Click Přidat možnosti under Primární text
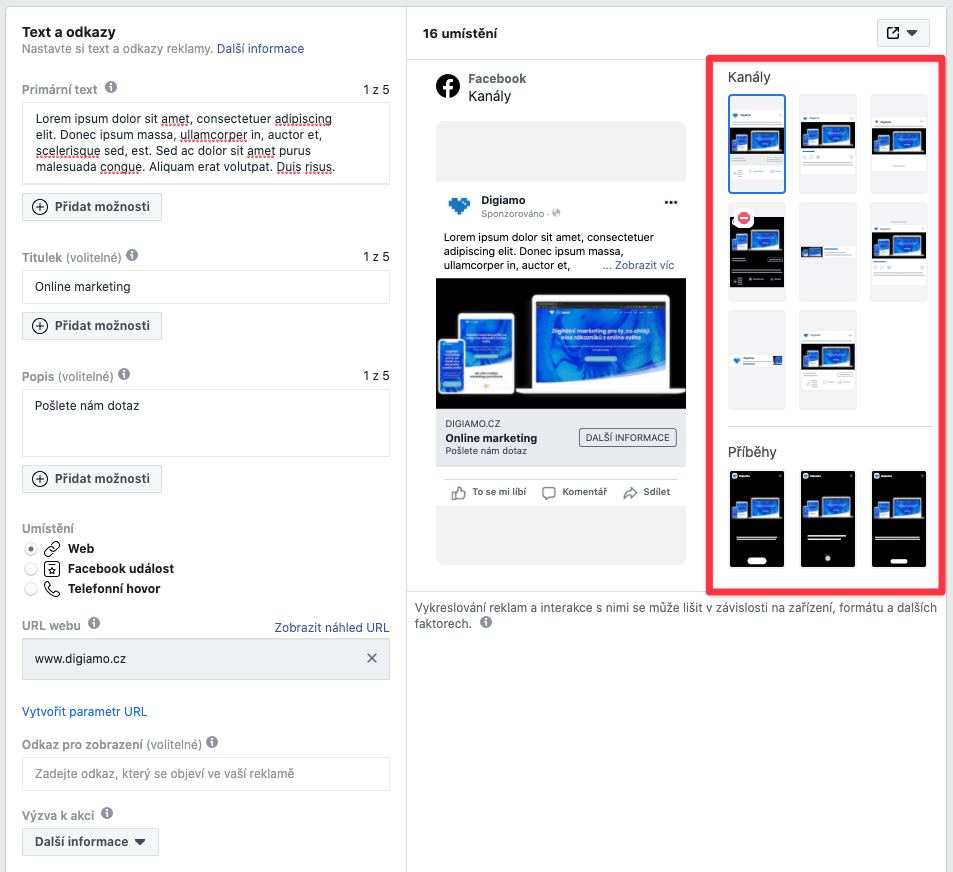This screenshot has height=872, width=953. (x=92, y=207)
